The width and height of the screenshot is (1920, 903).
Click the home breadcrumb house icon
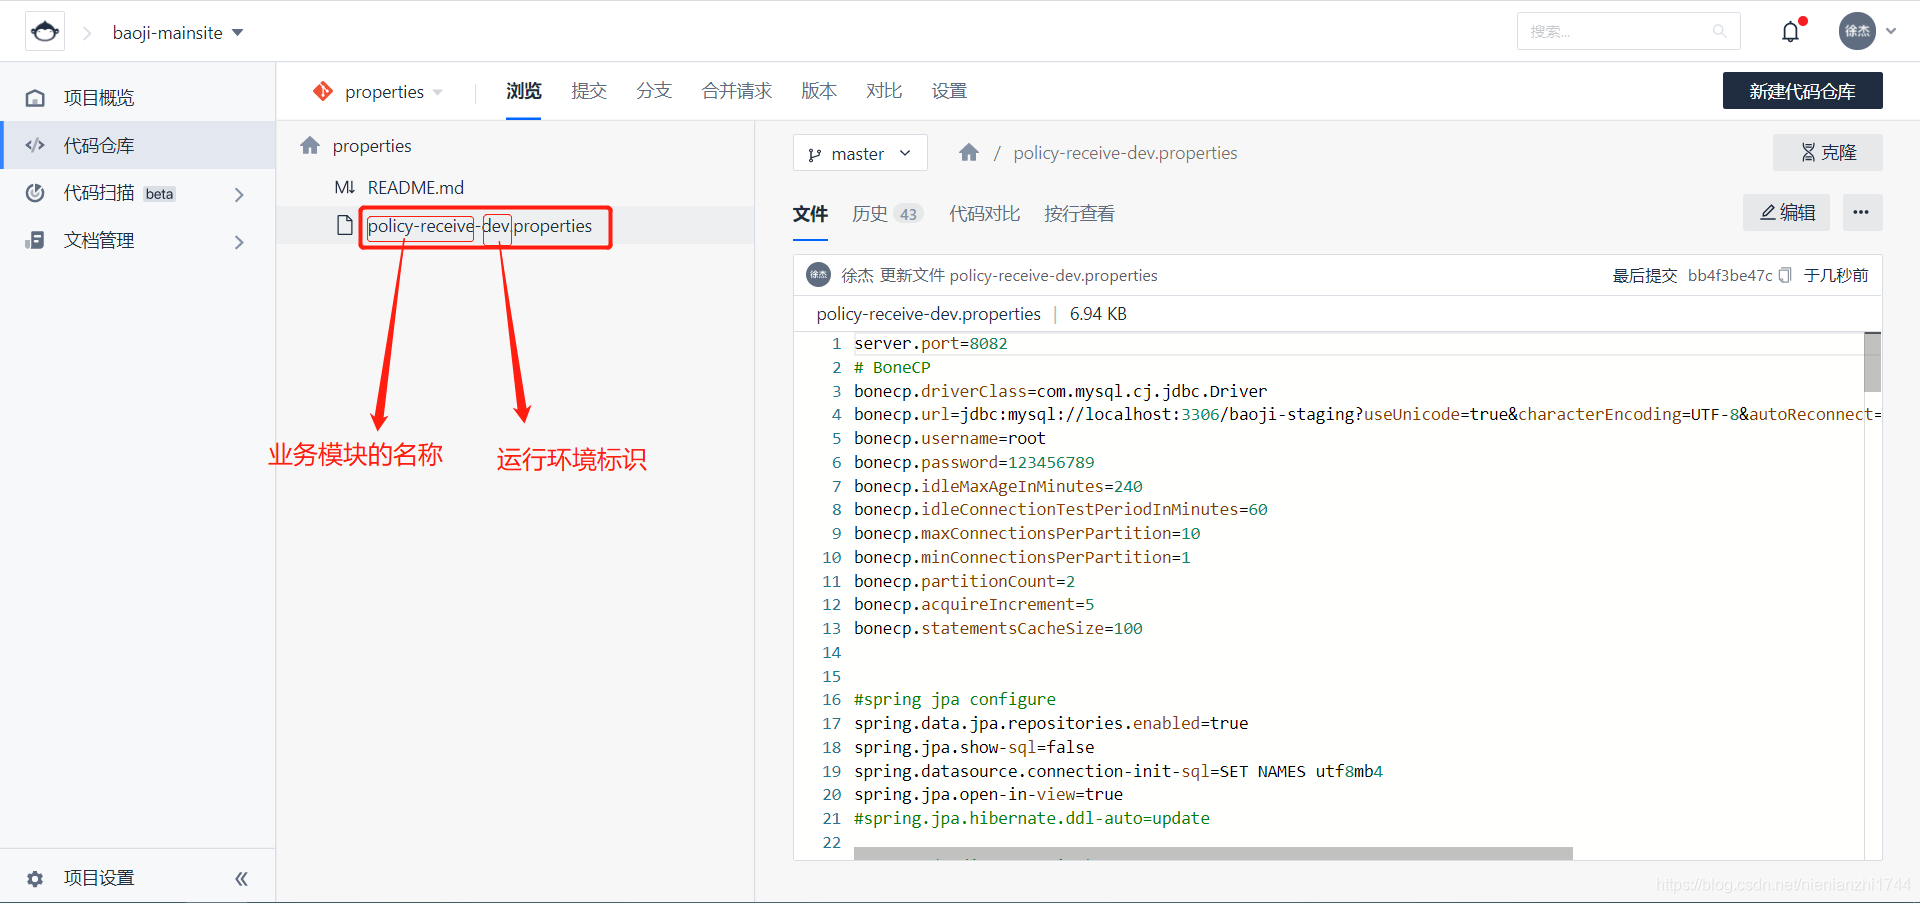(x=968, y=152)
